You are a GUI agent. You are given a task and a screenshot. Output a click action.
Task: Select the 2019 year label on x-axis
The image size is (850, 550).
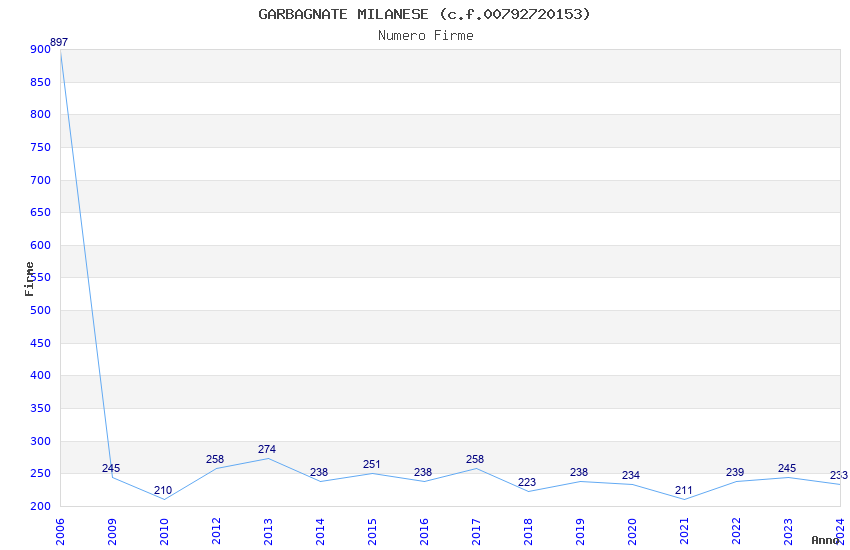point(580,532)
